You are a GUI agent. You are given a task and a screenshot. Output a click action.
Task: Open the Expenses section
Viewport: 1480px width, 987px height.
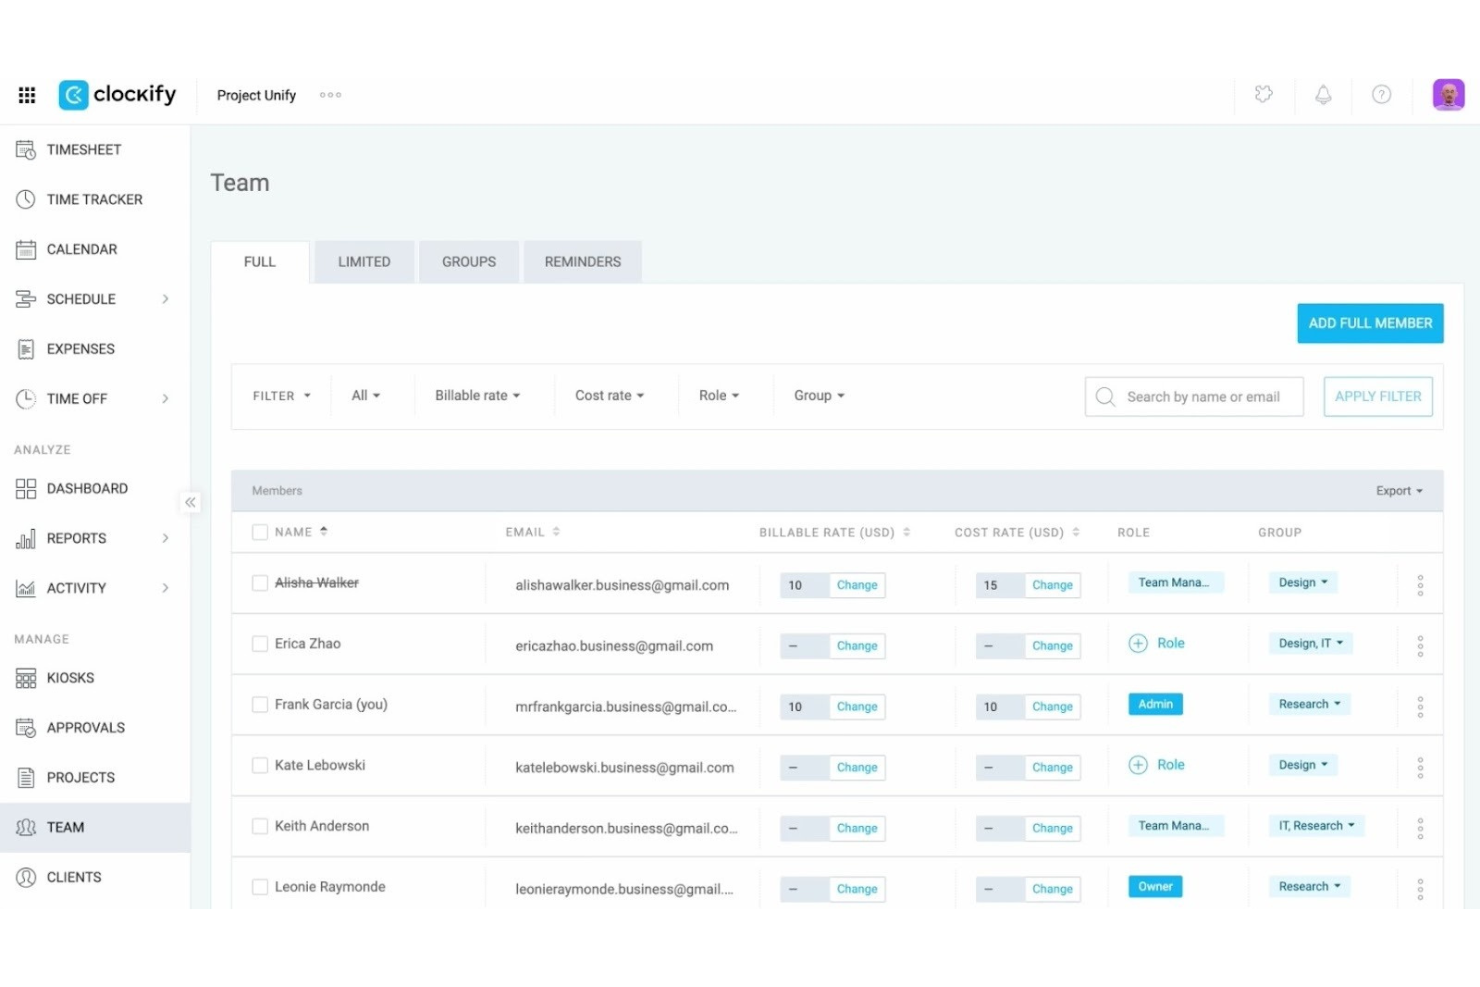(x=80, y=348)
